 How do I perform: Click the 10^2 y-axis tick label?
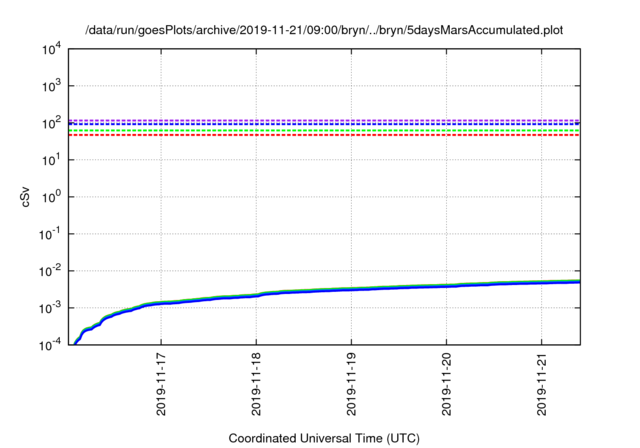(52, 123)
